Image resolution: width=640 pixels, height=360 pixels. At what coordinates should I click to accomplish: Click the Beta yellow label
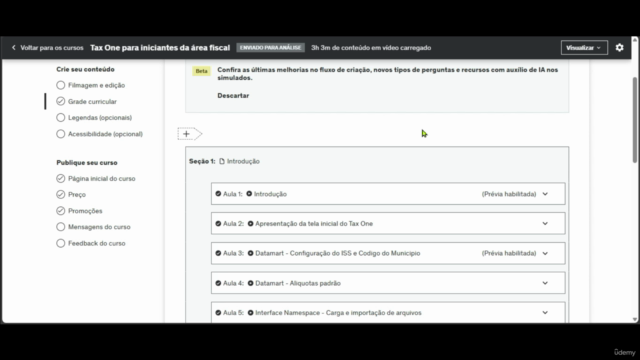click(x=201, y=71)
